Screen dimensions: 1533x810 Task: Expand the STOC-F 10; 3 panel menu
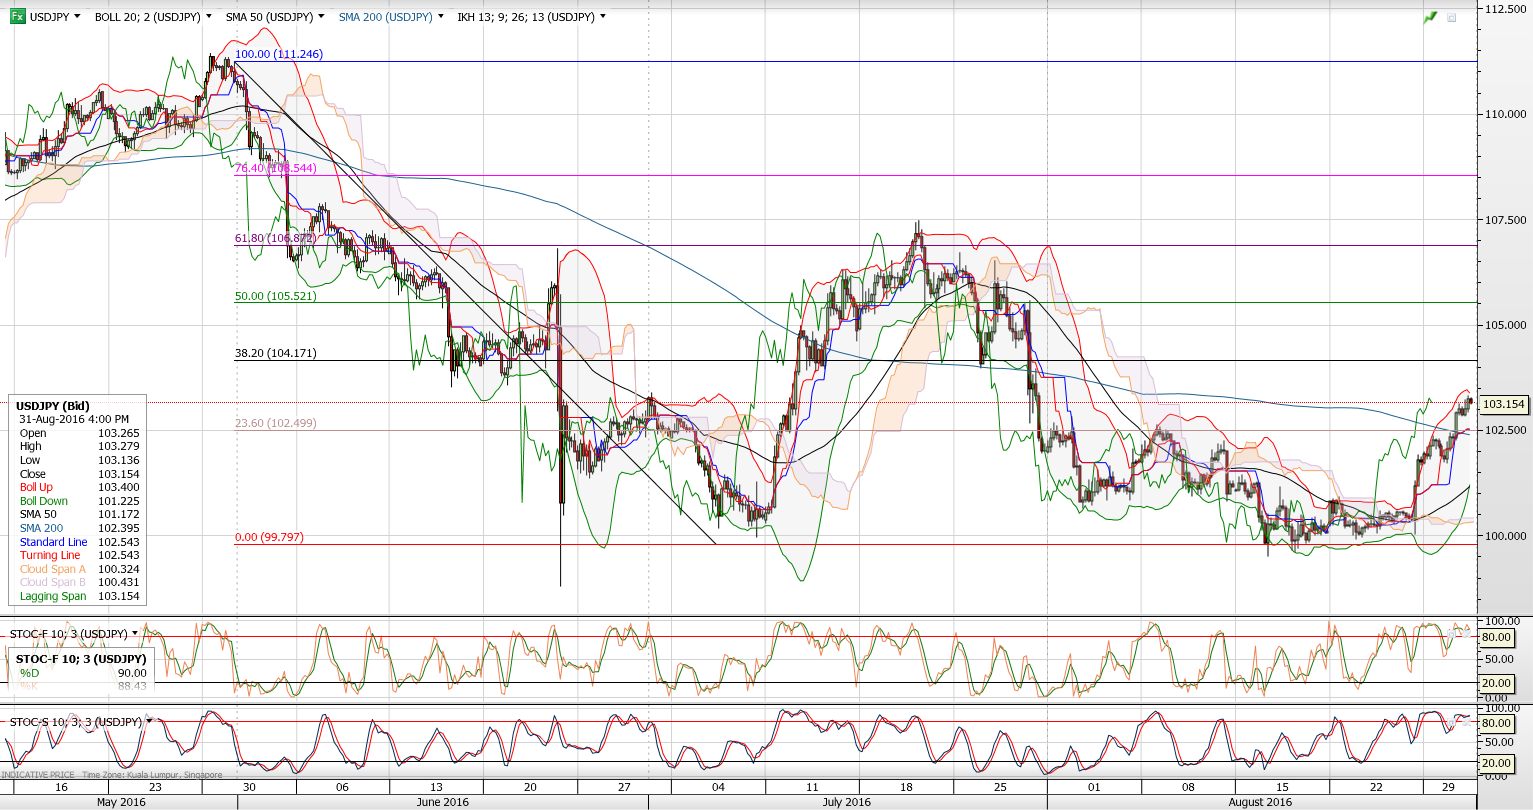(x=135, y=634)
